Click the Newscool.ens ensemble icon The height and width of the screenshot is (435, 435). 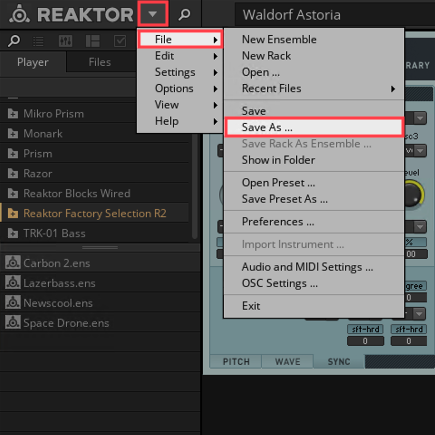point(13,303)
